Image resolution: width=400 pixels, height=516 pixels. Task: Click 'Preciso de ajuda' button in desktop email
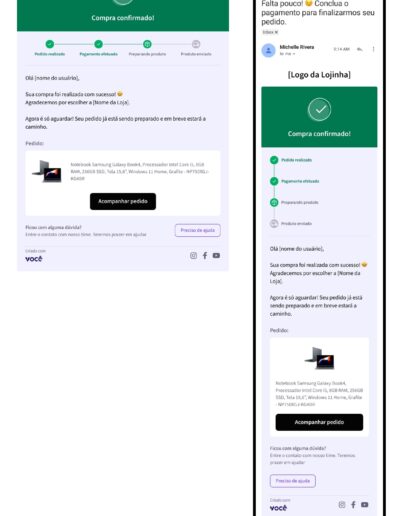click(x=198, y=230)
